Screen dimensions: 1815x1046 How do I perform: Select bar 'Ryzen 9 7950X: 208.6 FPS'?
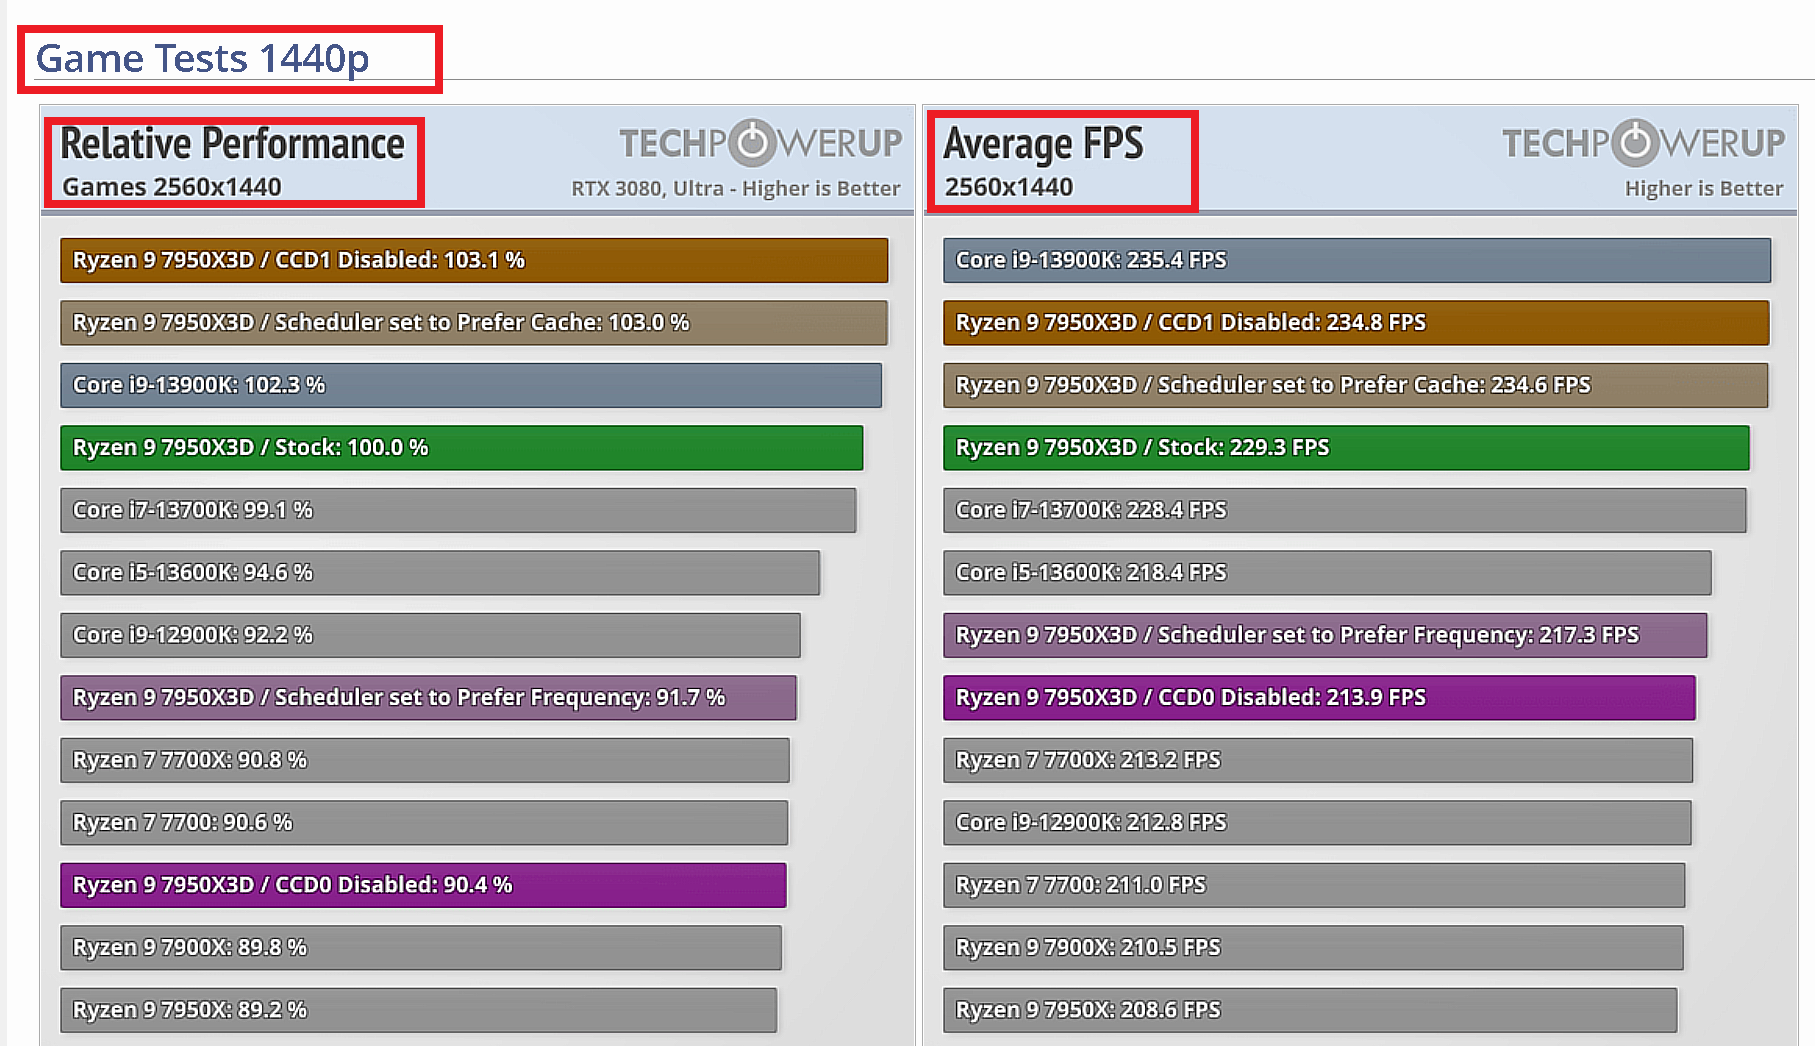[1310, 1010]
